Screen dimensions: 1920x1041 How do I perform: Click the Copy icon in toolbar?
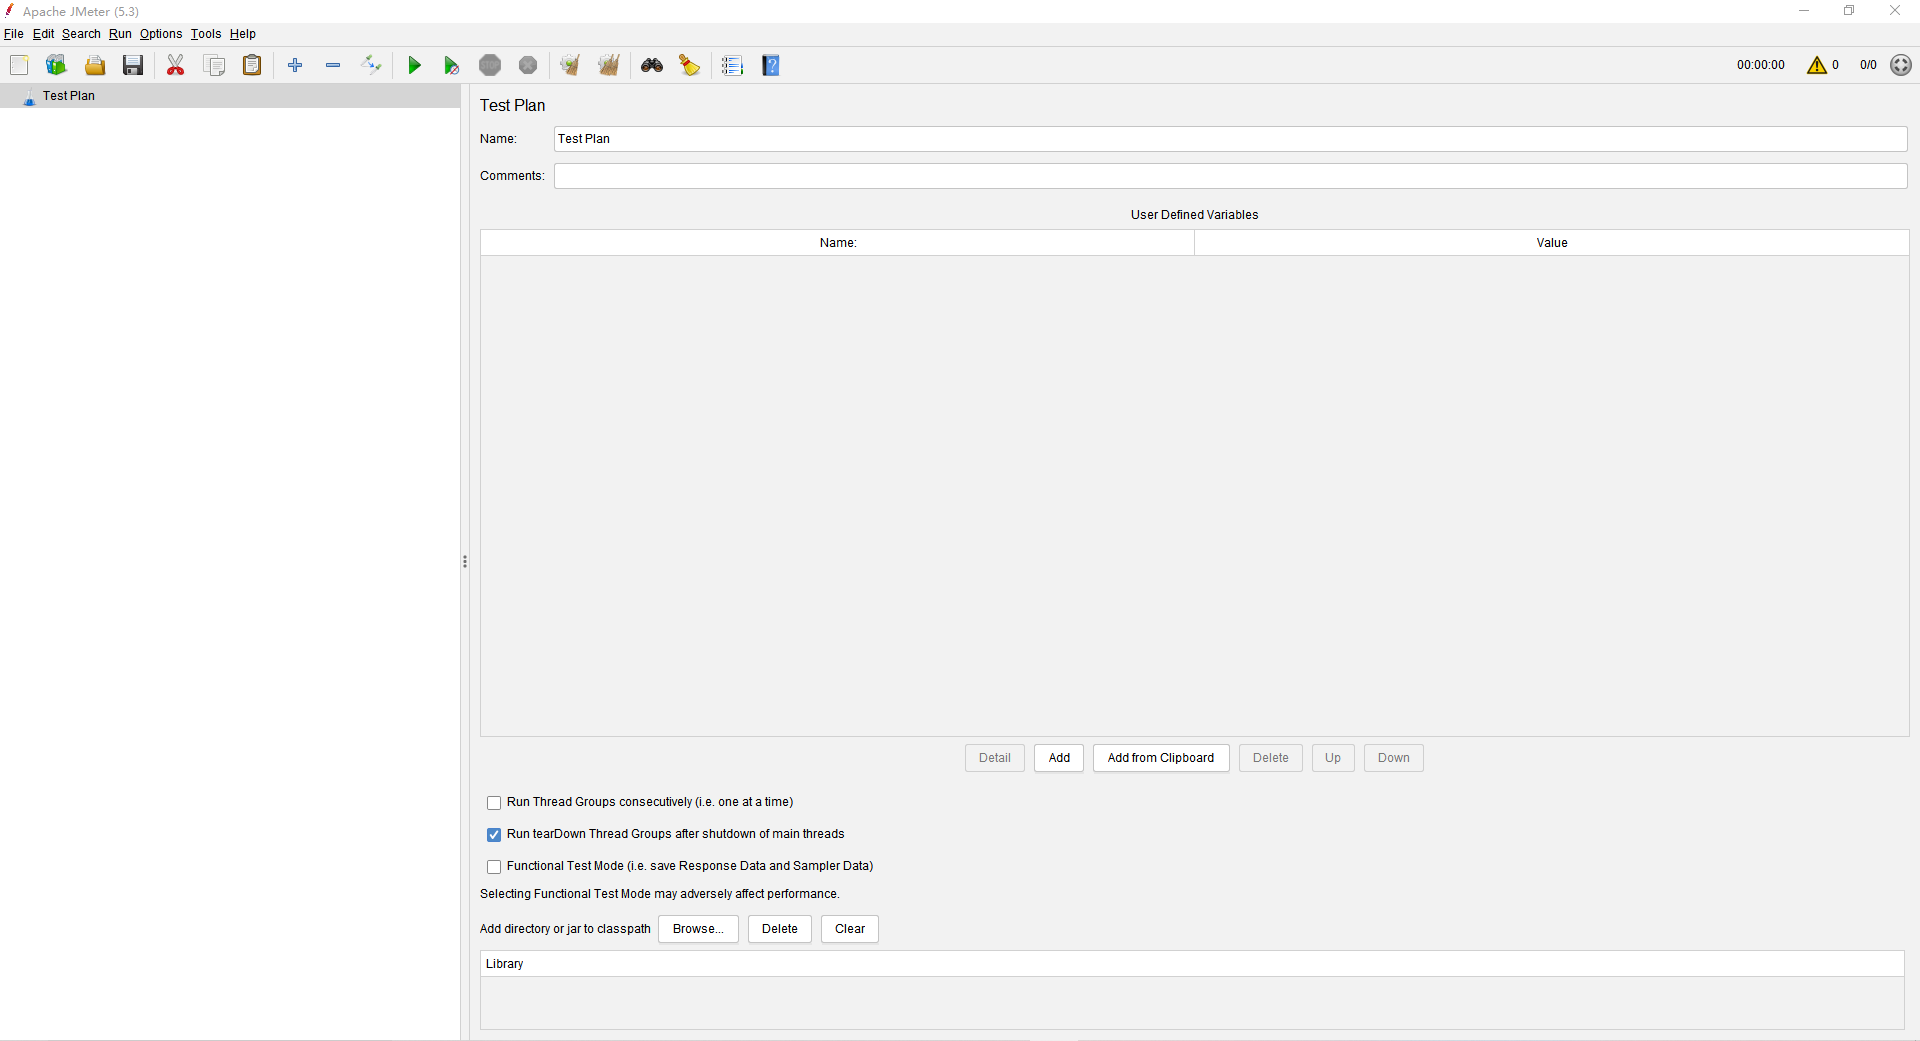click(214, 65)
